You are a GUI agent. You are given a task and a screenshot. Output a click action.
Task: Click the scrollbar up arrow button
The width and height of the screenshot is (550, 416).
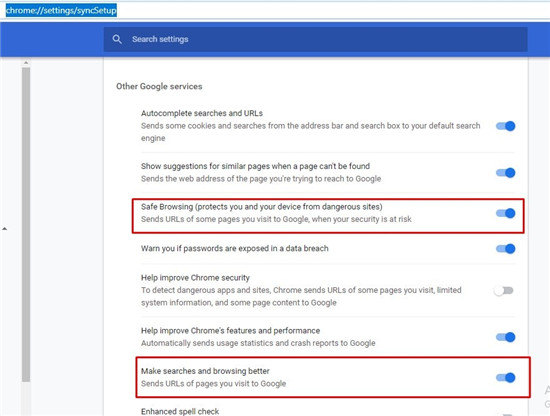pos(26,63)
